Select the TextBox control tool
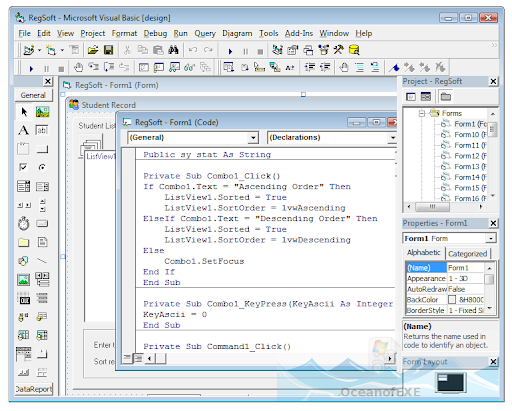This screenshot has height=411, width=512. tap(42, 130)
